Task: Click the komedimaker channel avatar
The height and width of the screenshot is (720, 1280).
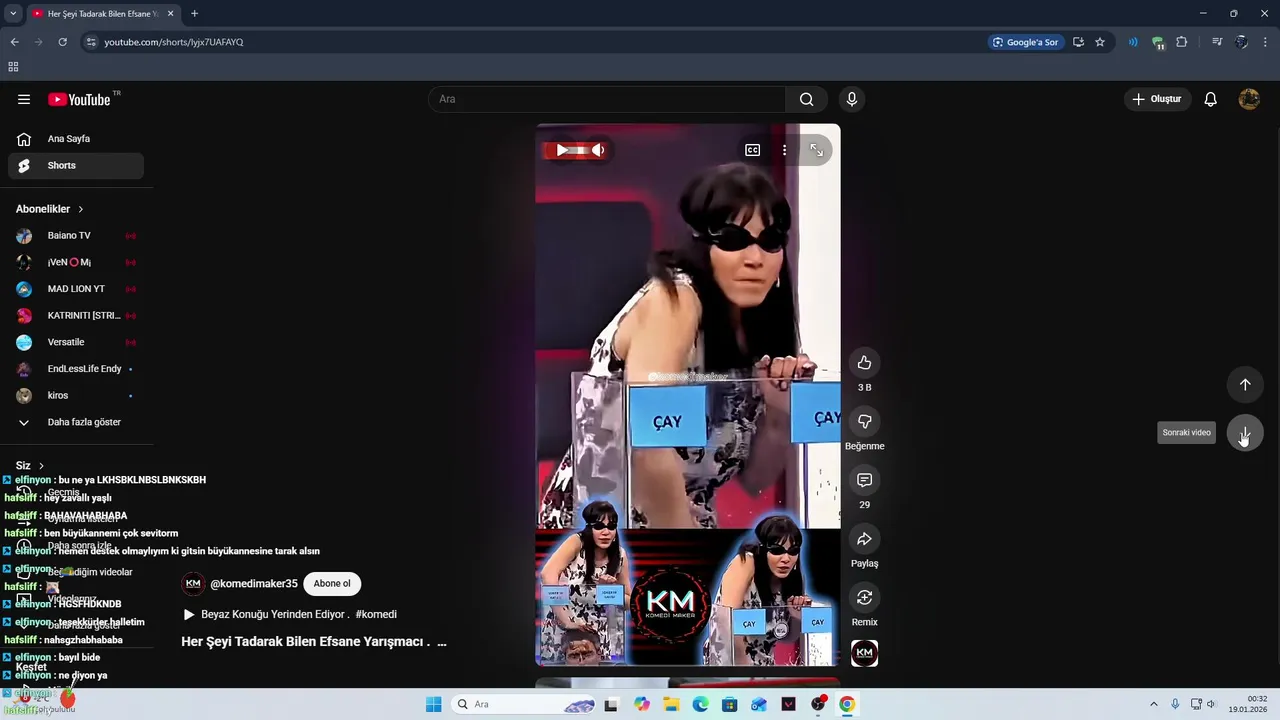Action: click(x=193, y=584)
